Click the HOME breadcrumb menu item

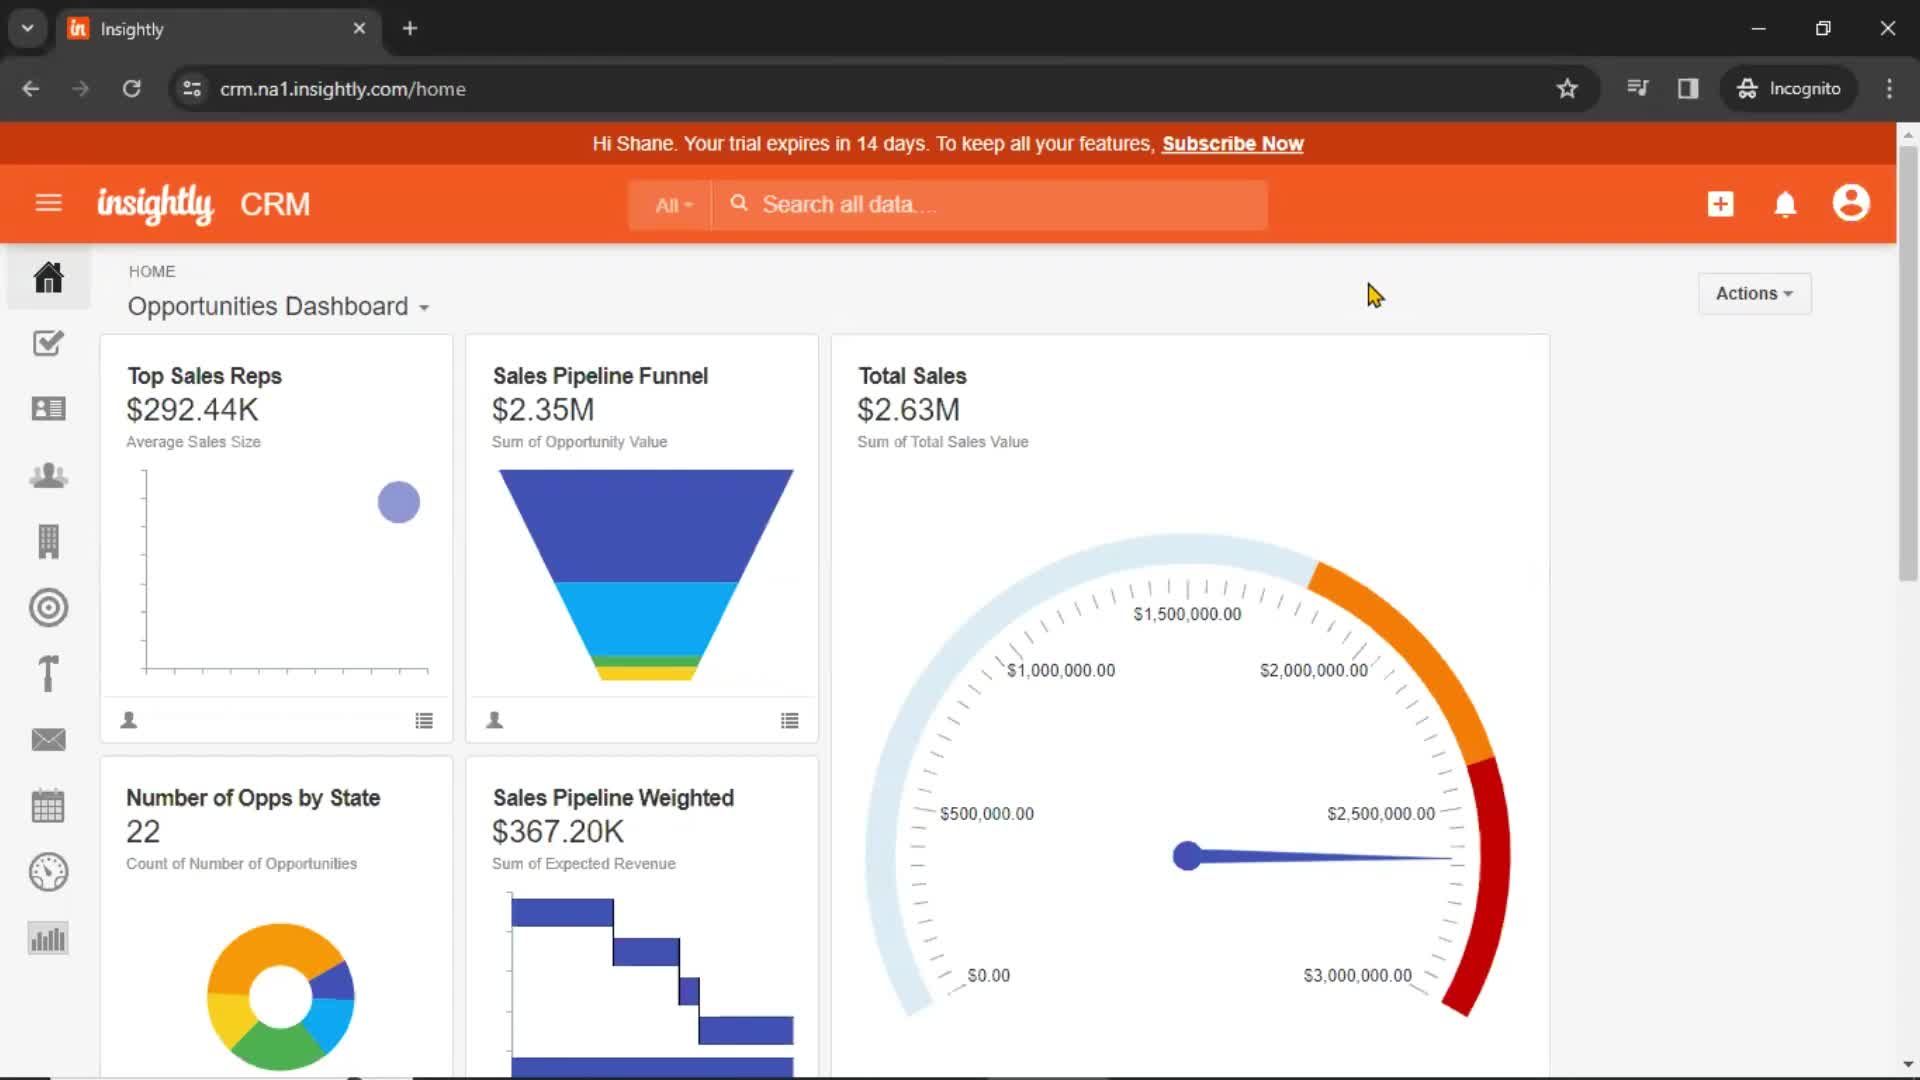(150, 270)
